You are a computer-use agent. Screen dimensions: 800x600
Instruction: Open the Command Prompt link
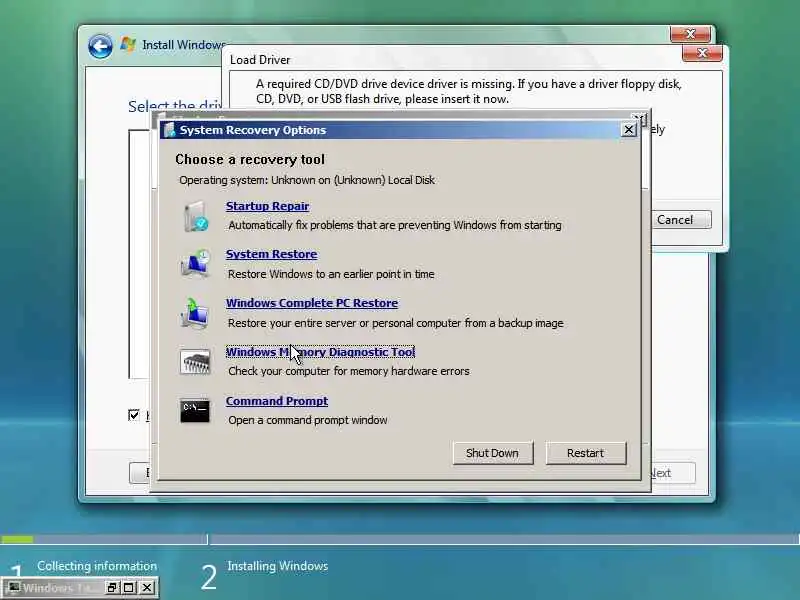click(x=277, y=401)
